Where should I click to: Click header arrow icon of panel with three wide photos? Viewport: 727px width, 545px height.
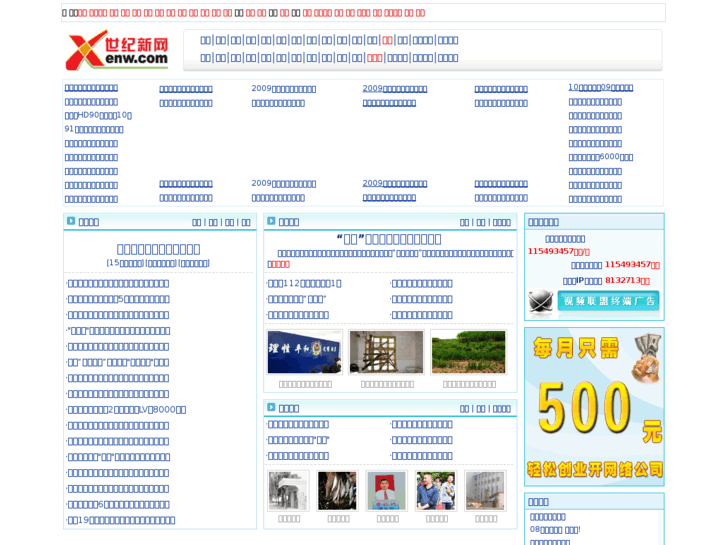point(271,221)
